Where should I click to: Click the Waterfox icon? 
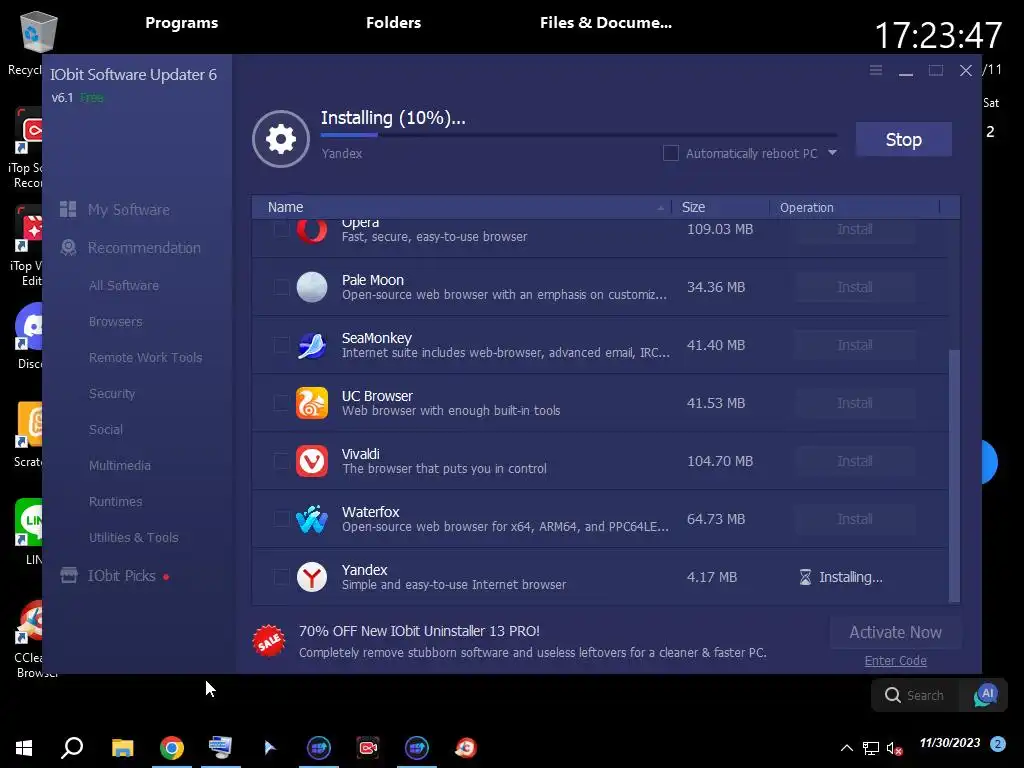pyautogui.click(x=312, y=519)
